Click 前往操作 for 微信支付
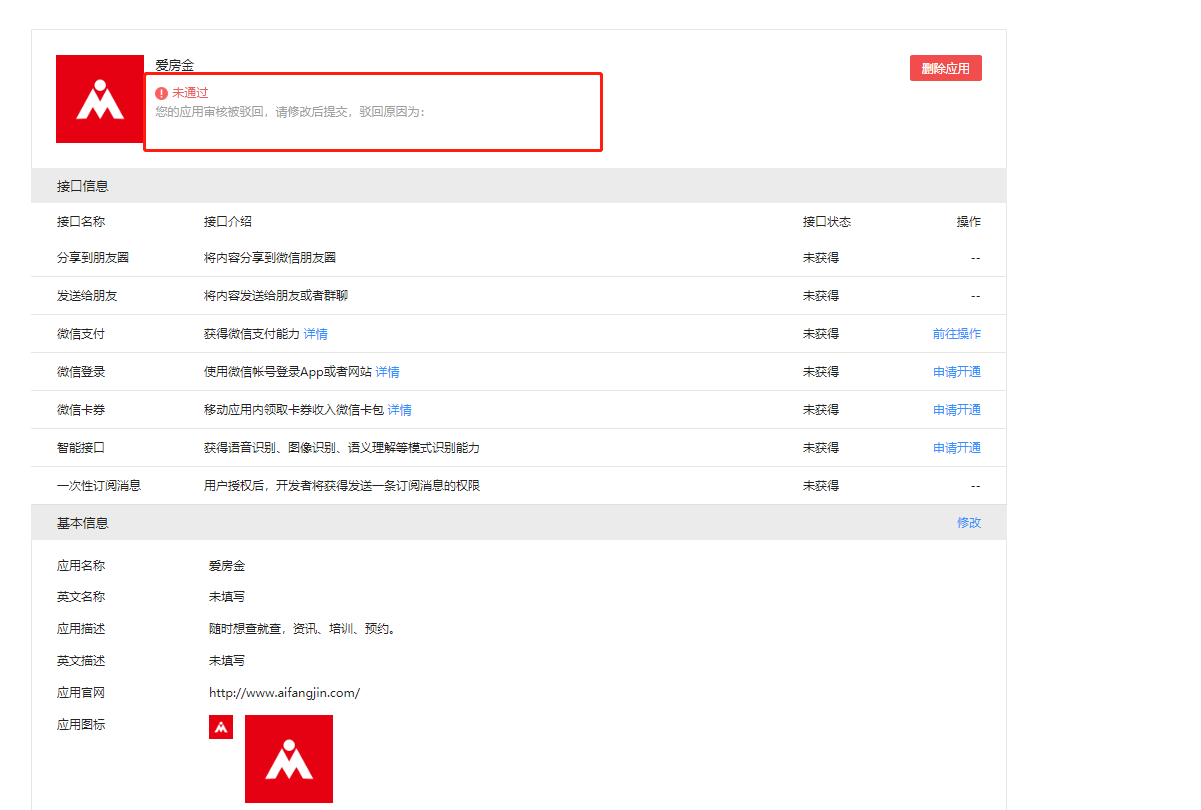The image size is (1201, 810). 957,334
